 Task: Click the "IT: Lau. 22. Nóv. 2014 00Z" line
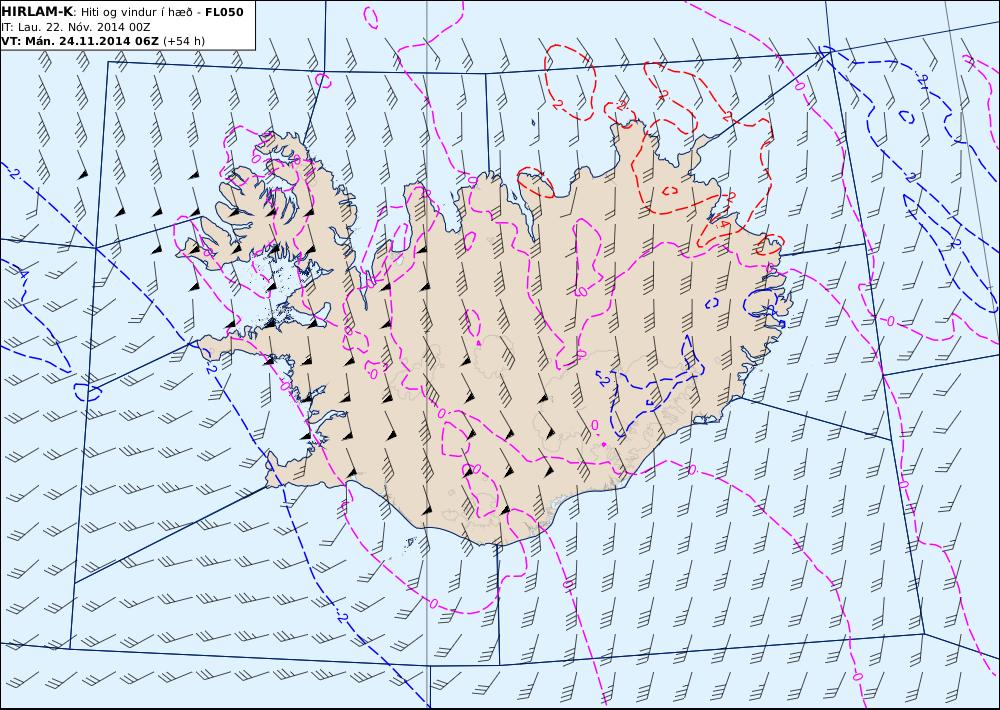[76, 27]
